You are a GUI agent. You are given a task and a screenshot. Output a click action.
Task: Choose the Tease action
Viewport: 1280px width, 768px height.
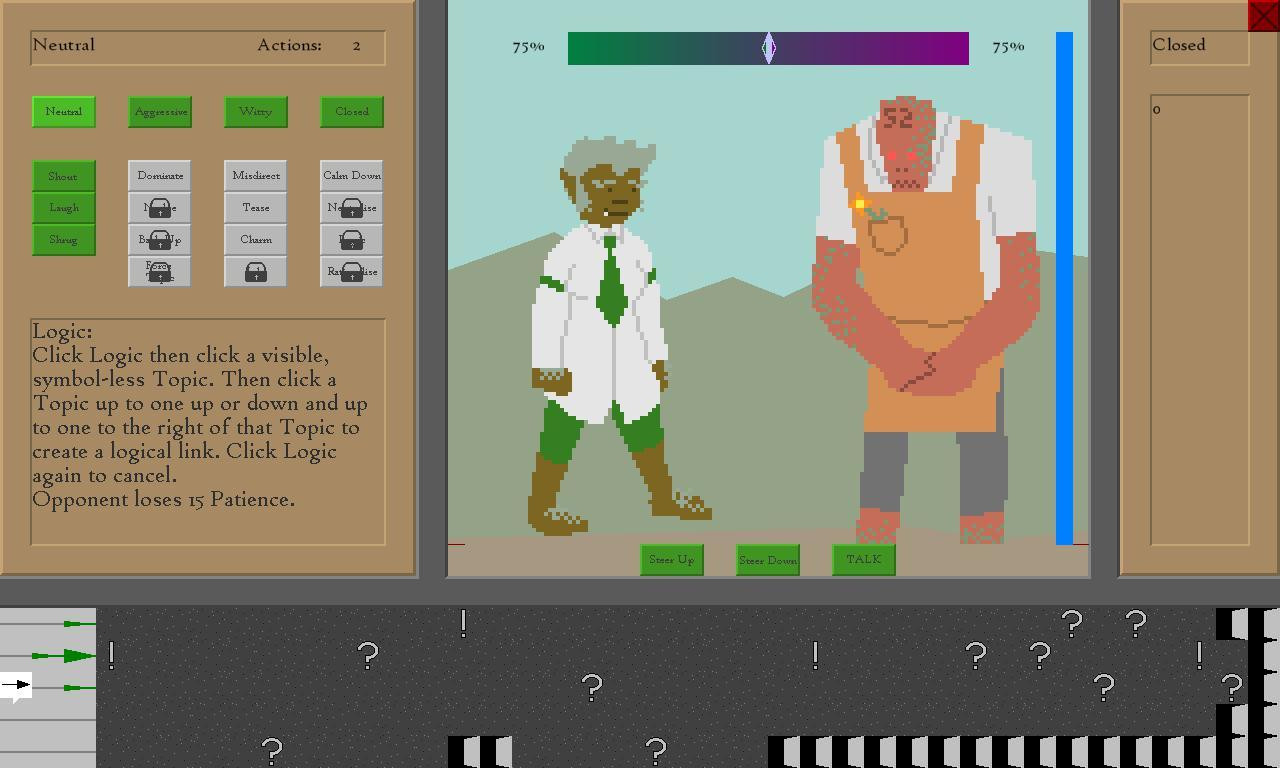click(256, 208)
